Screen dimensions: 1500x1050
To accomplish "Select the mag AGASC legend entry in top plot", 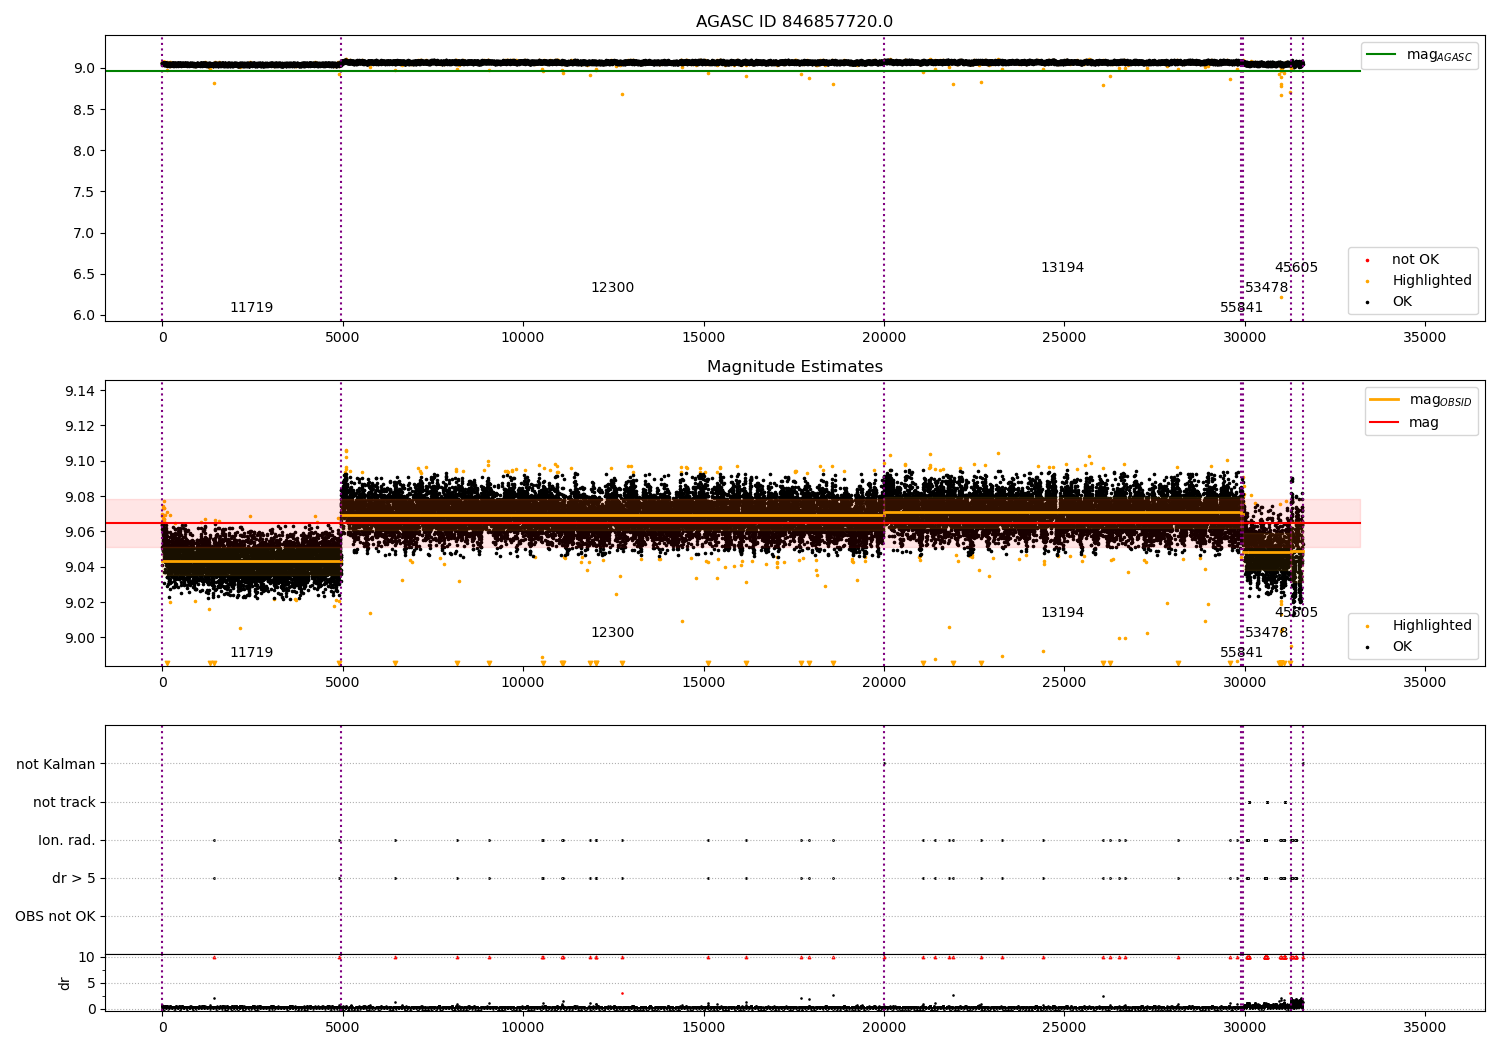I will click(1419, 55).
